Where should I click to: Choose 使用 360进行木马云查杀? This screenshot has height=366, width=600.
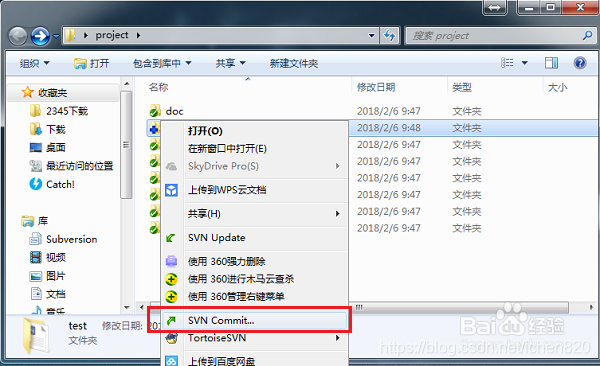point(254,279)
